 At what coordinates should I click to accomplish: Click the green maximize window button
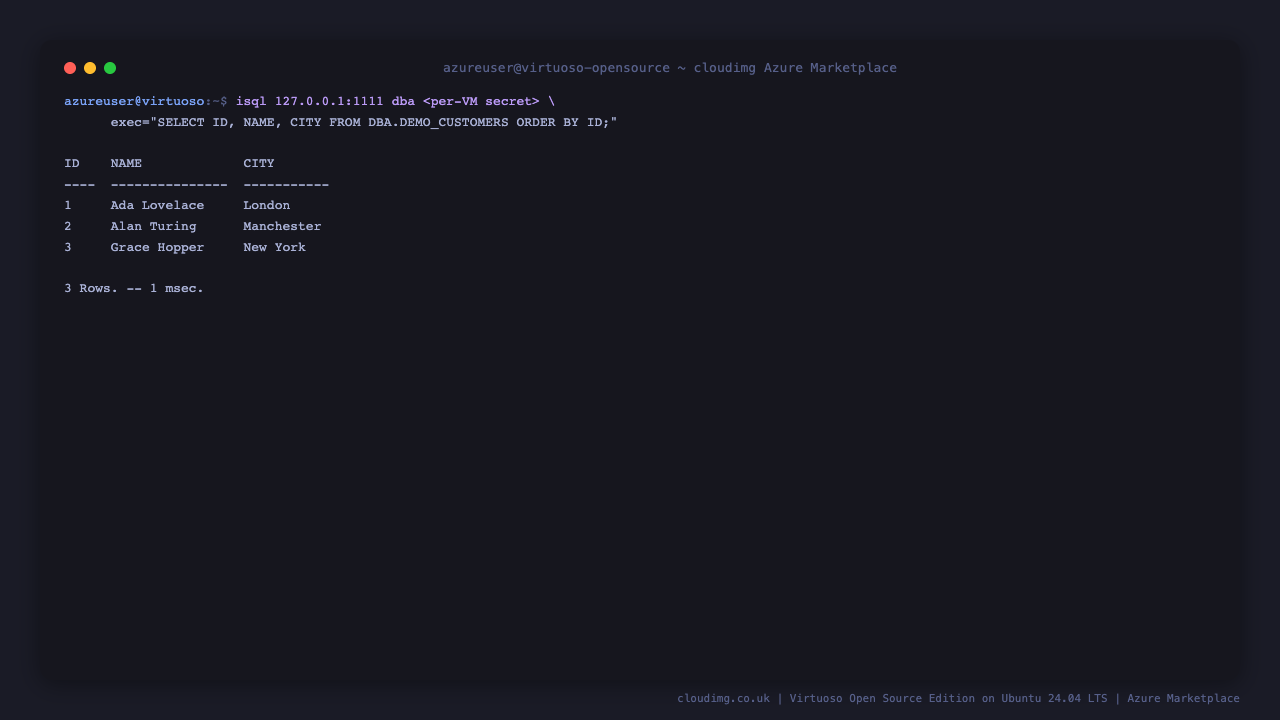pyautogui.click(x=110, y=68)
